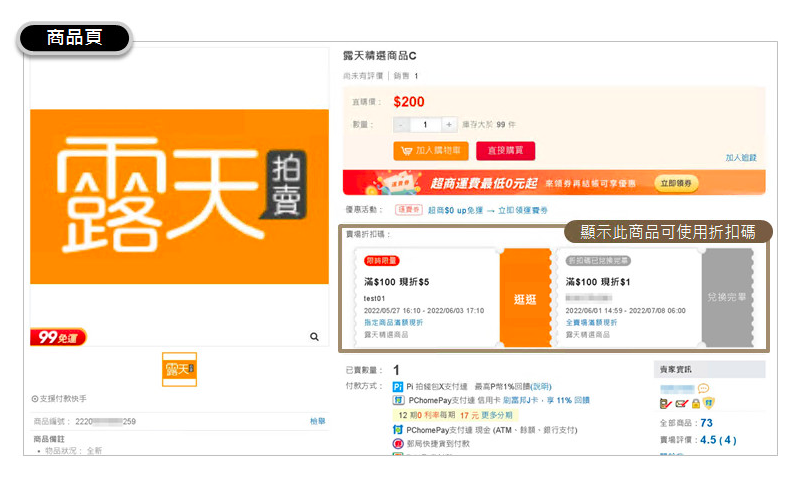This screenshot has height=495, width=801.
Task: Open 加入追蹤 to follow this item
Action: tap(740, 158)
